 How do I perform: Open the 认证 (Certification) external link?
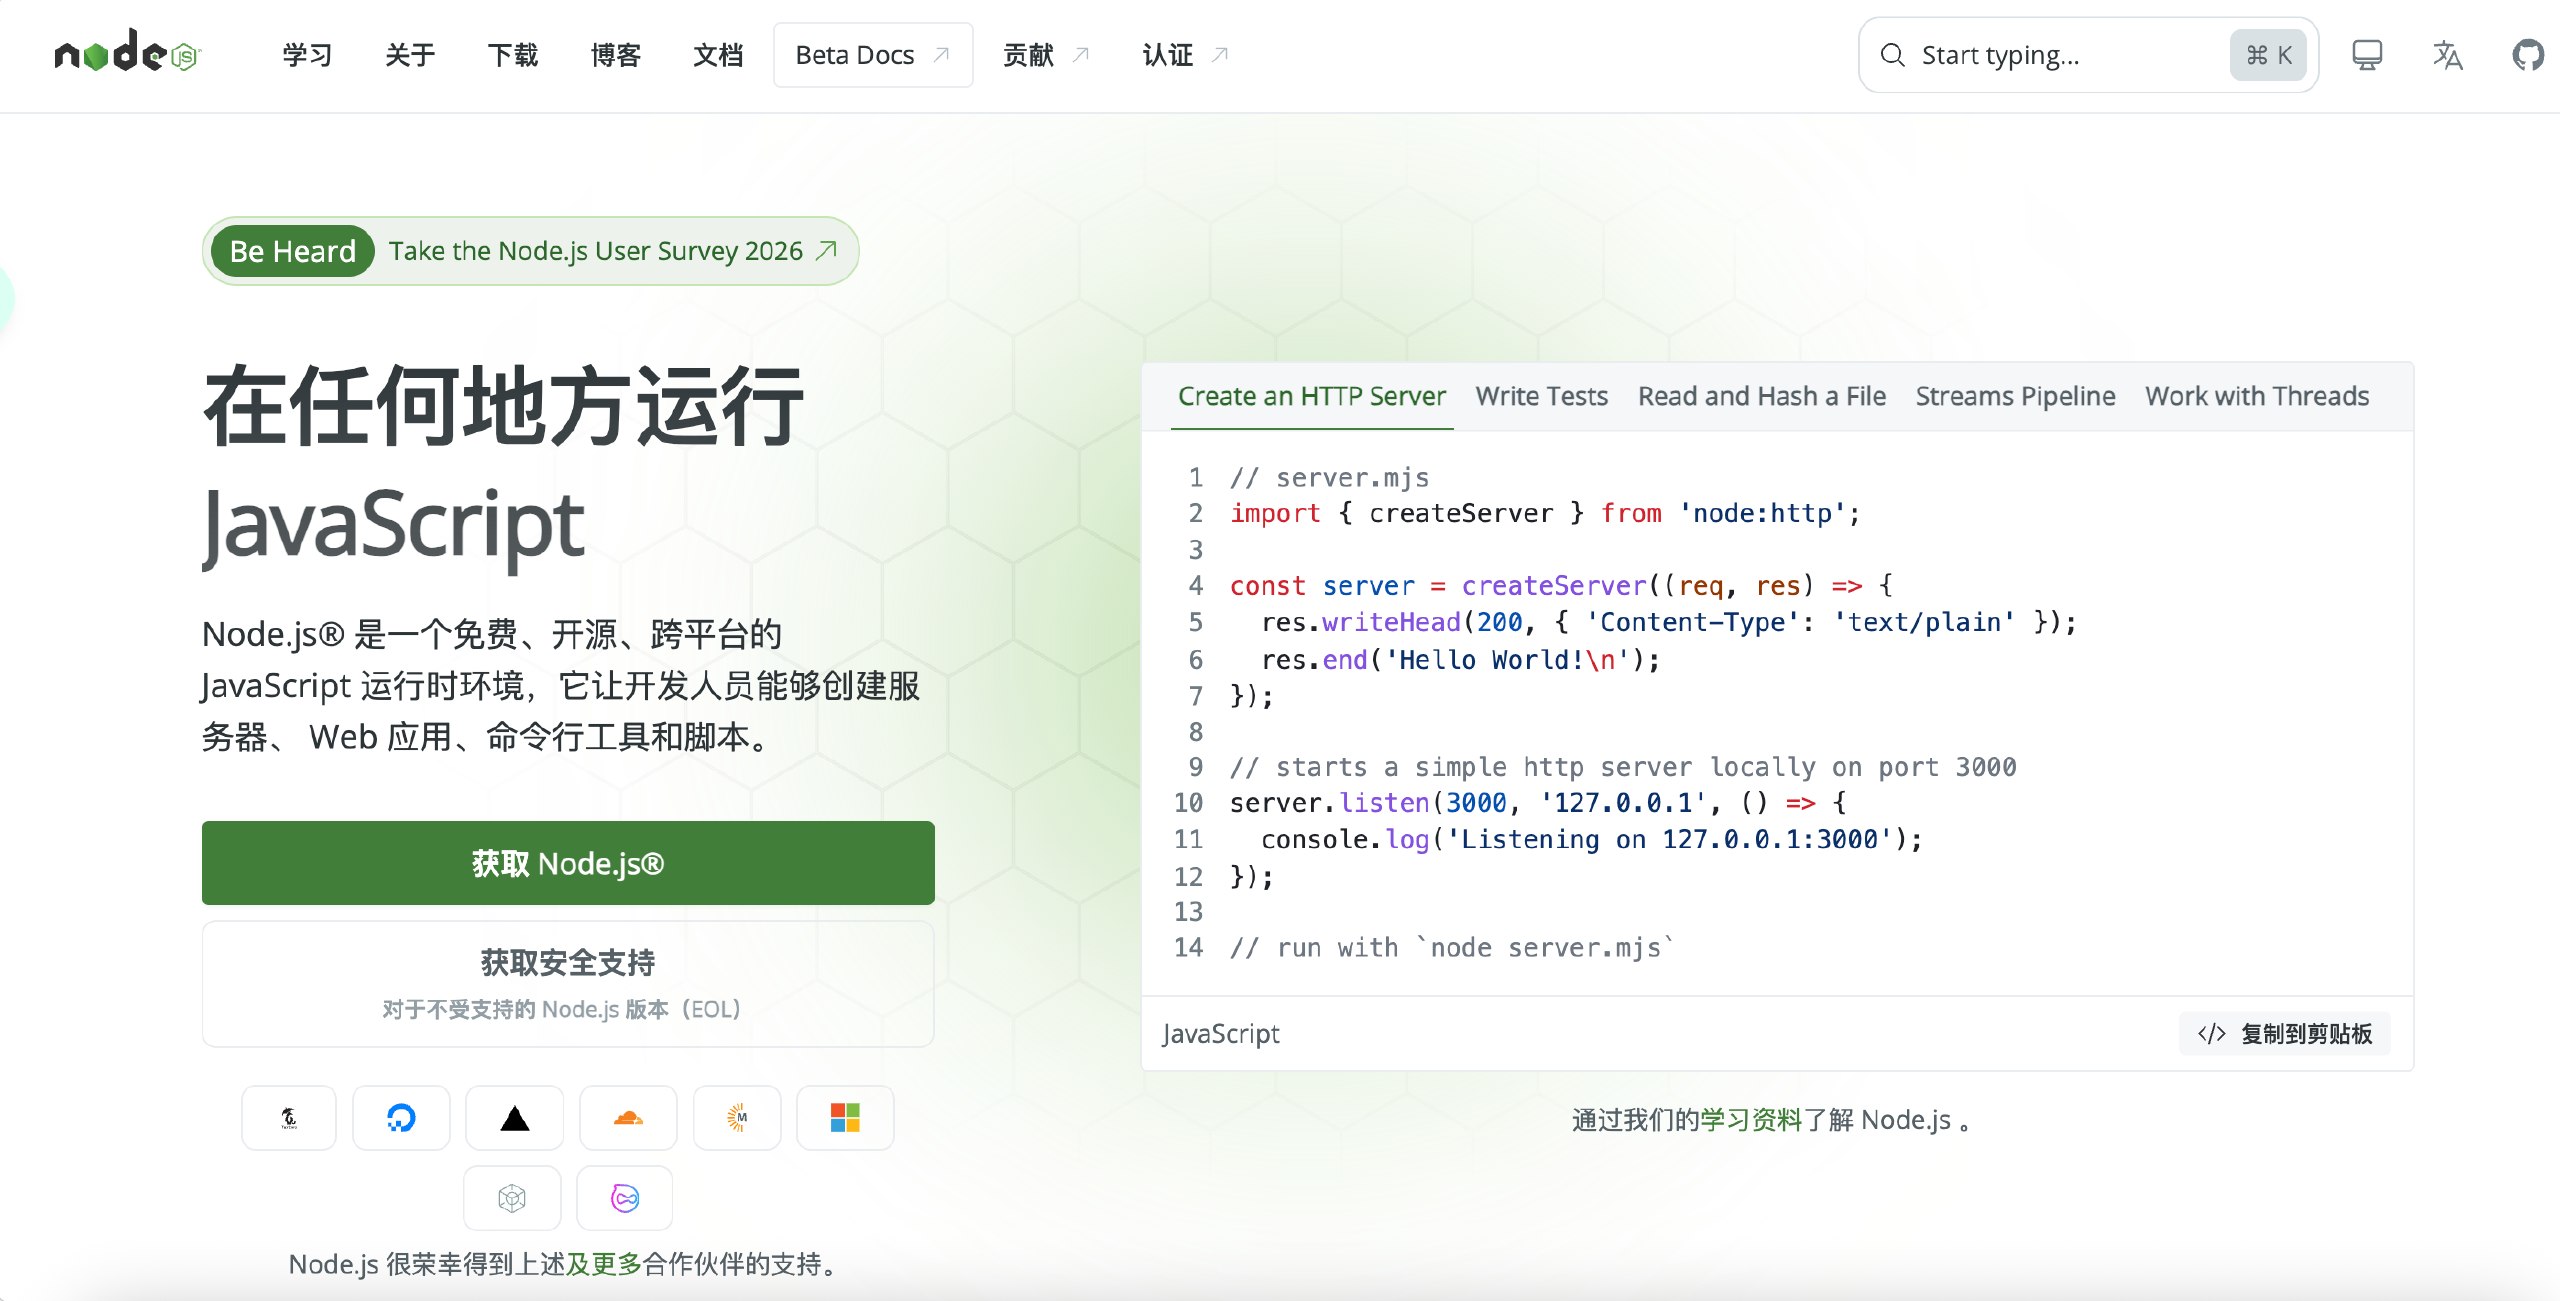pyautogui.click(x=1185, y=55)
